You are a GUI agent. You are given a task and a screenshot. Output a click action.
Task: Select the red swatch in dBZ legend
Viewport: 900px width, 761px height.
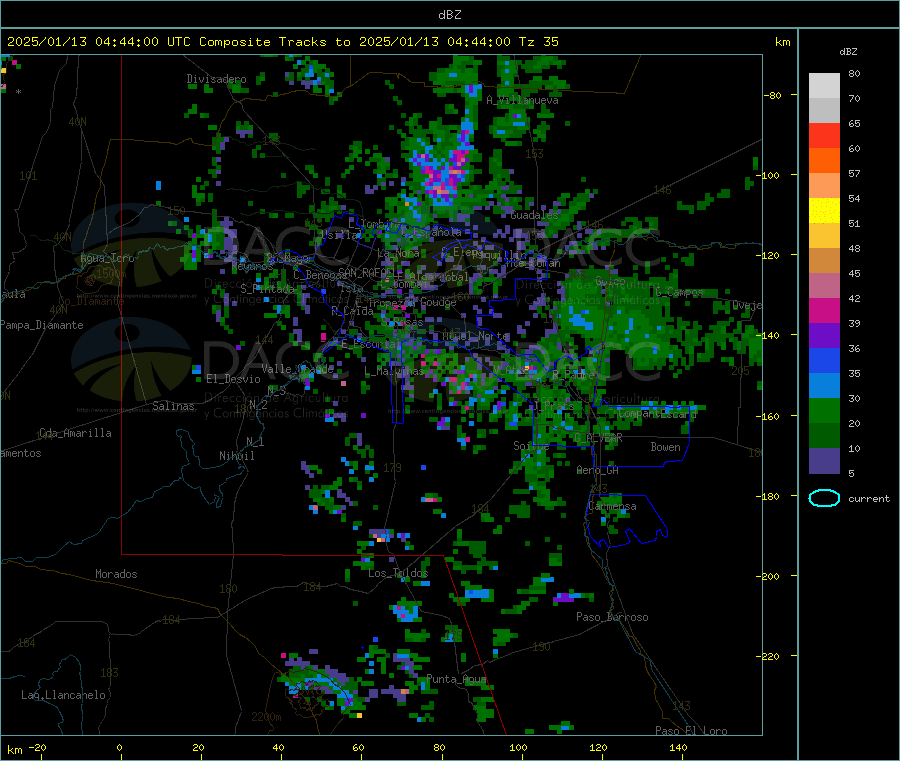824,135
